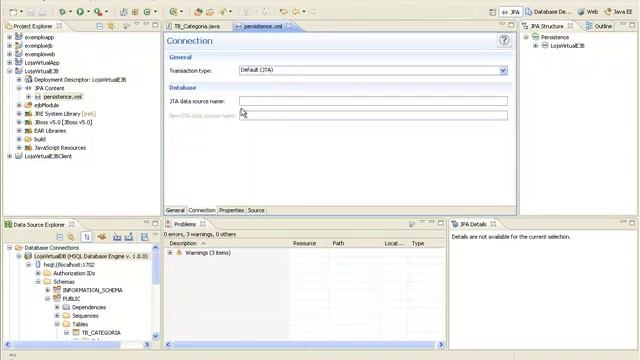Select persistence.xml in Project Explorer
640x360 pixels.
tap(63, 97)
